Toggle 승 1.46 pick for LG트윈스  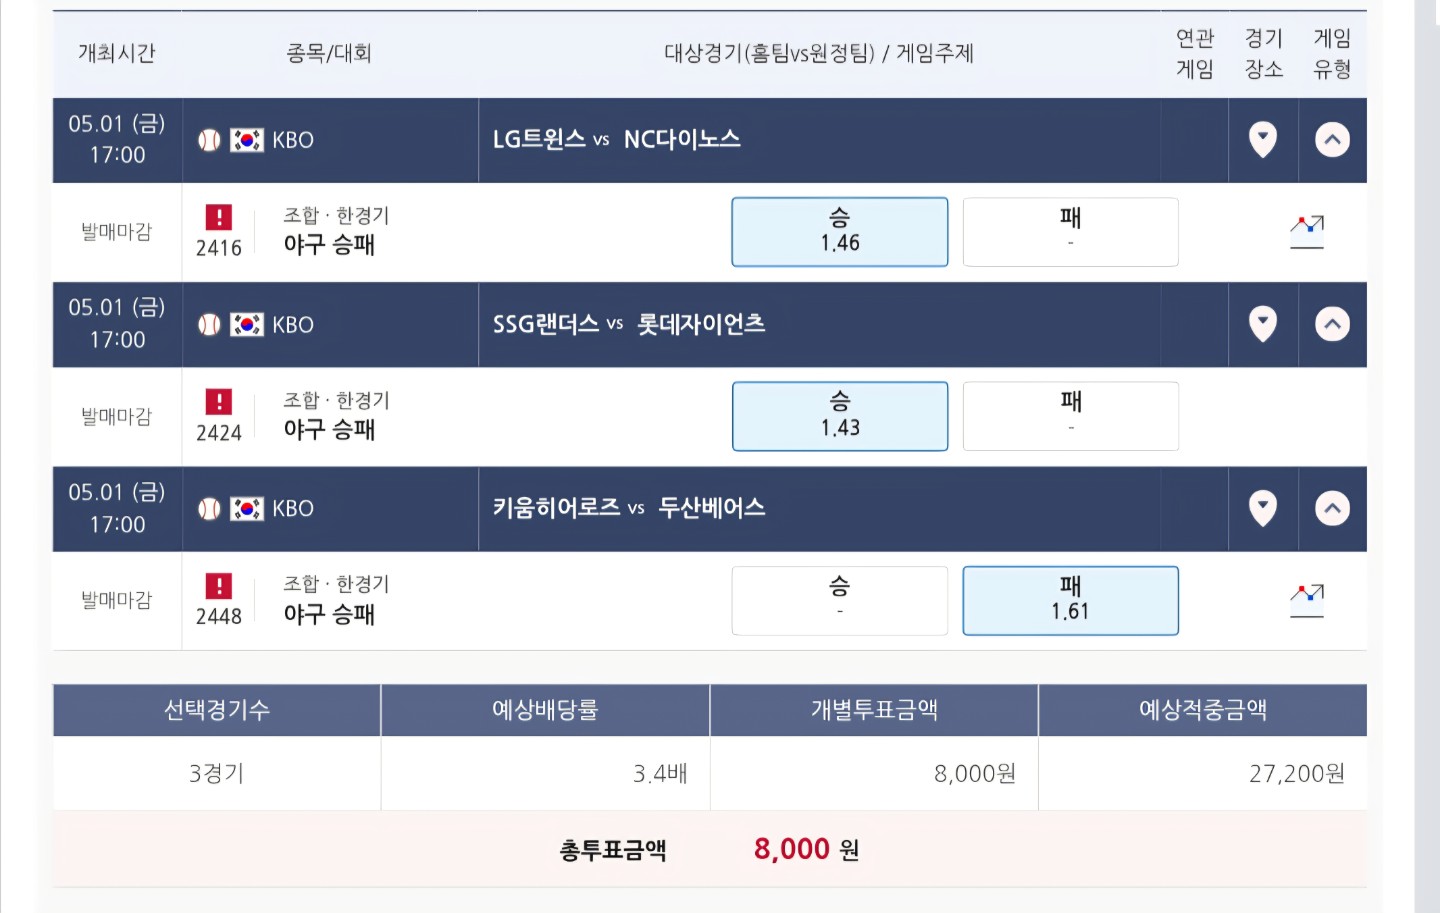click(x=840, y=232)
